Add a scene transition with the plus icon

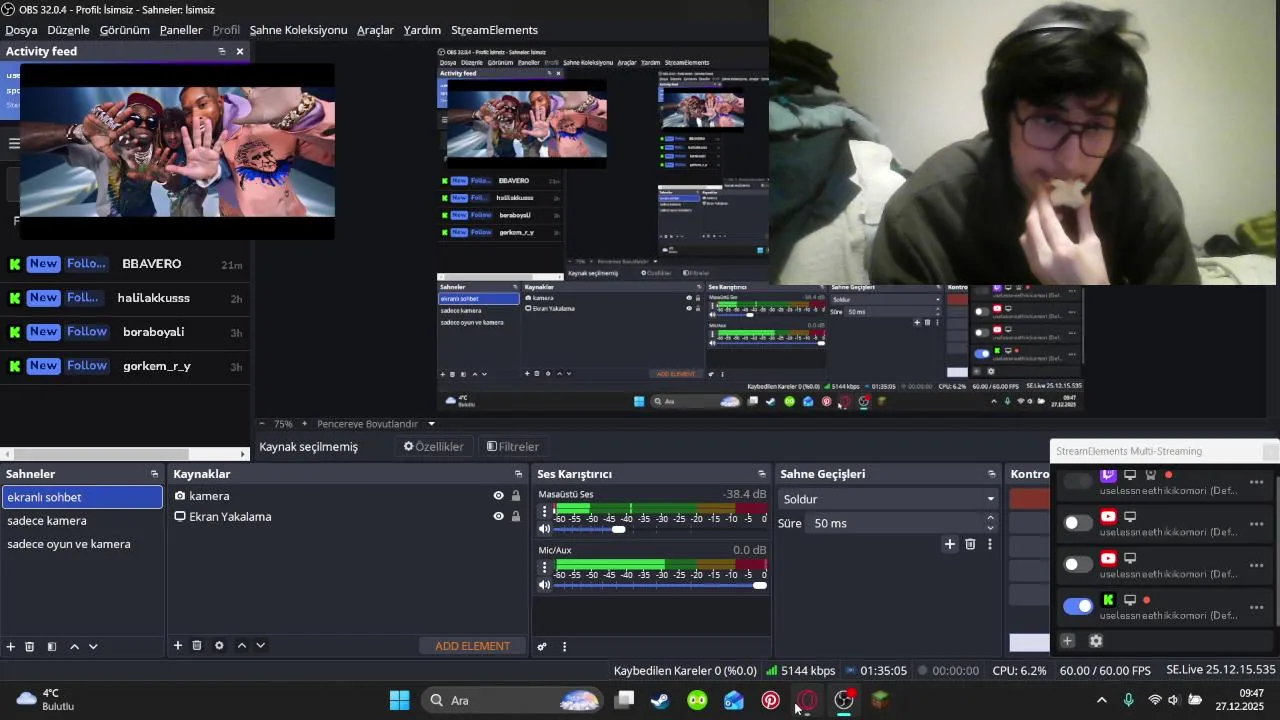(x=950, y=544)
